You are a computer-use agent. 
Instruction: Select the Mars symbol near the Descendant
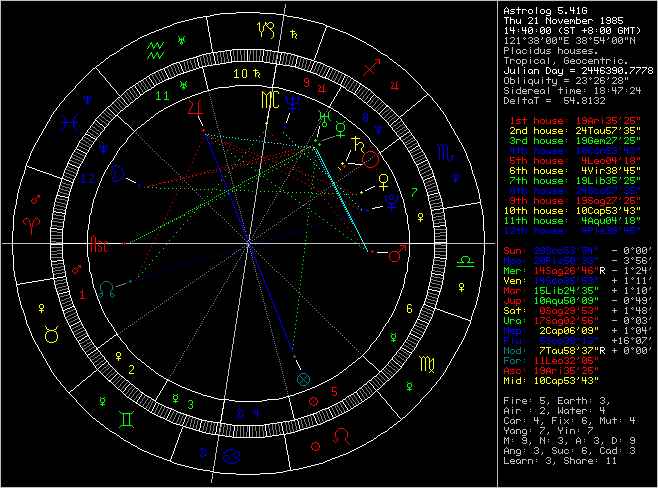(397, 254)
